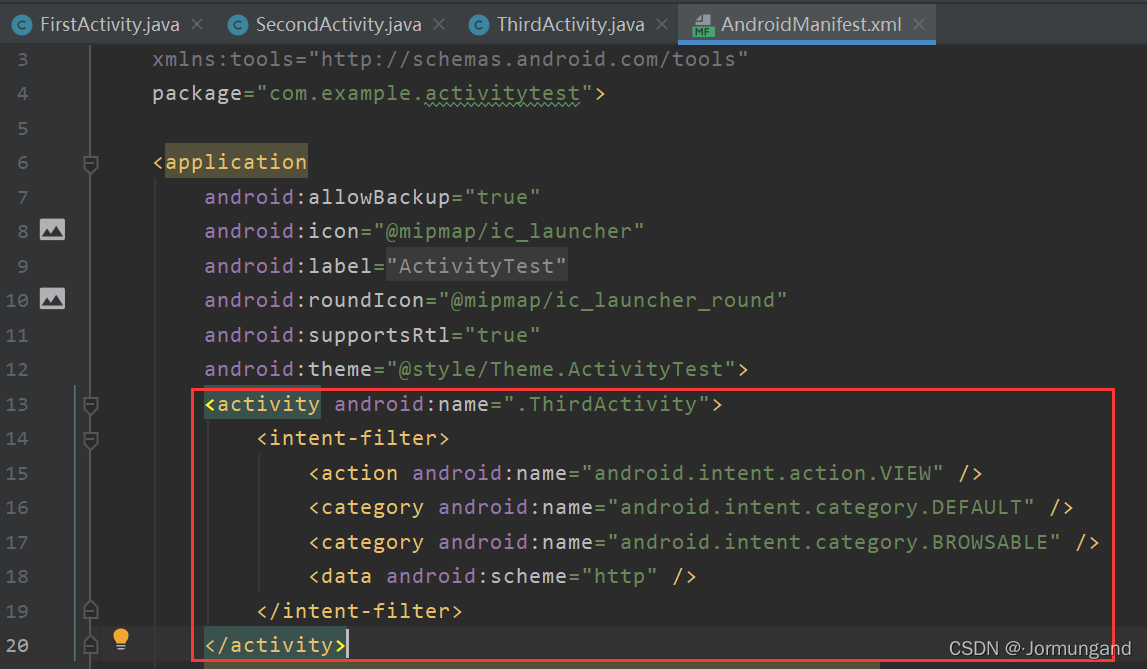Open the yellow lightbulb quick-fix icon
The image size is (1147, 669).
[x=121, y=639]
